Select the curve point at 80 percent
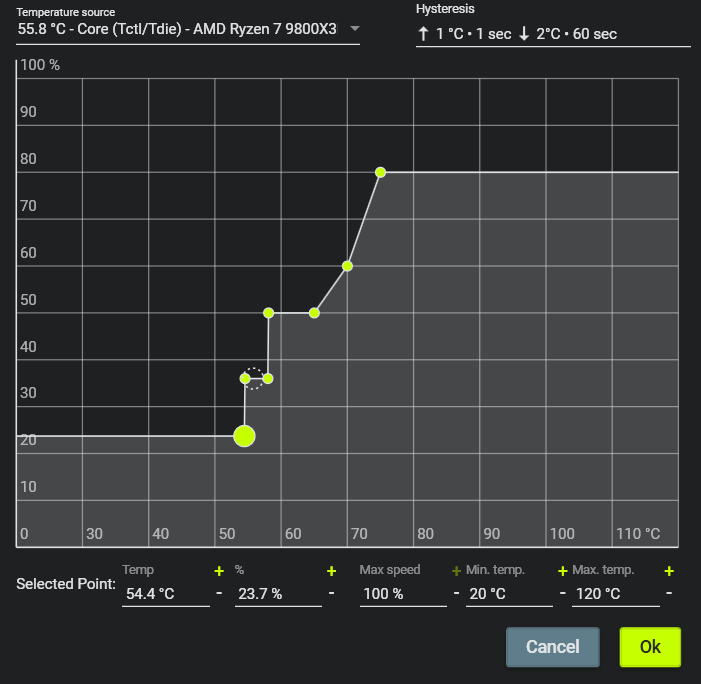 click(380, 172)
